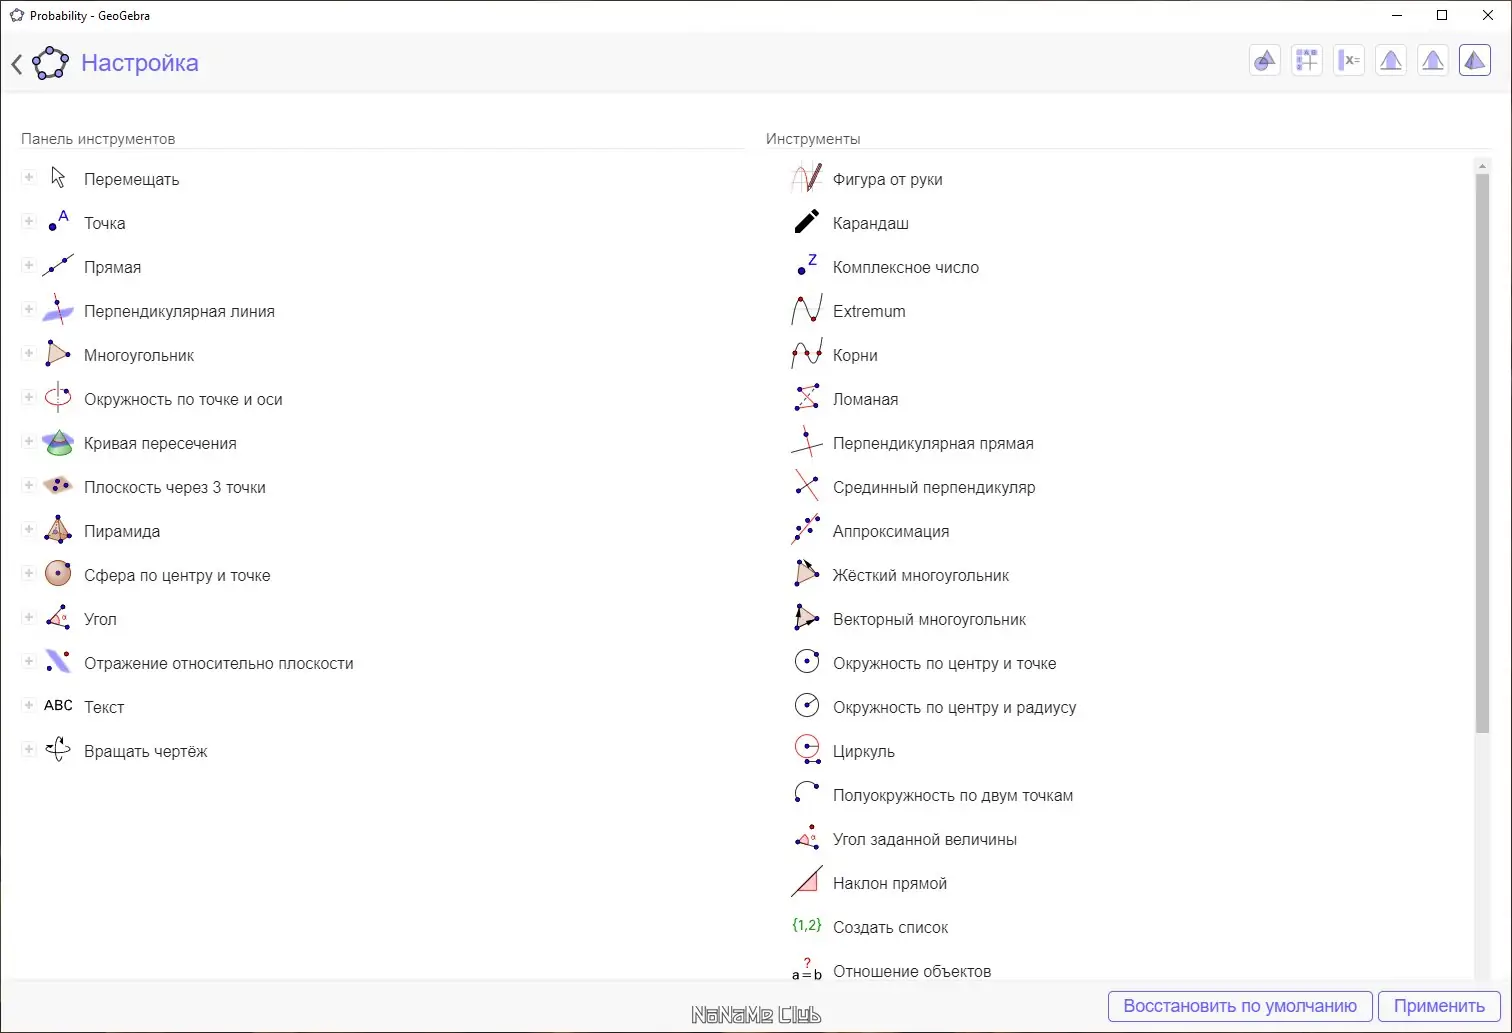Viewport: 1512px width, 1033px height.
Task: Click the Применить button
Action: point(1439,1006)
